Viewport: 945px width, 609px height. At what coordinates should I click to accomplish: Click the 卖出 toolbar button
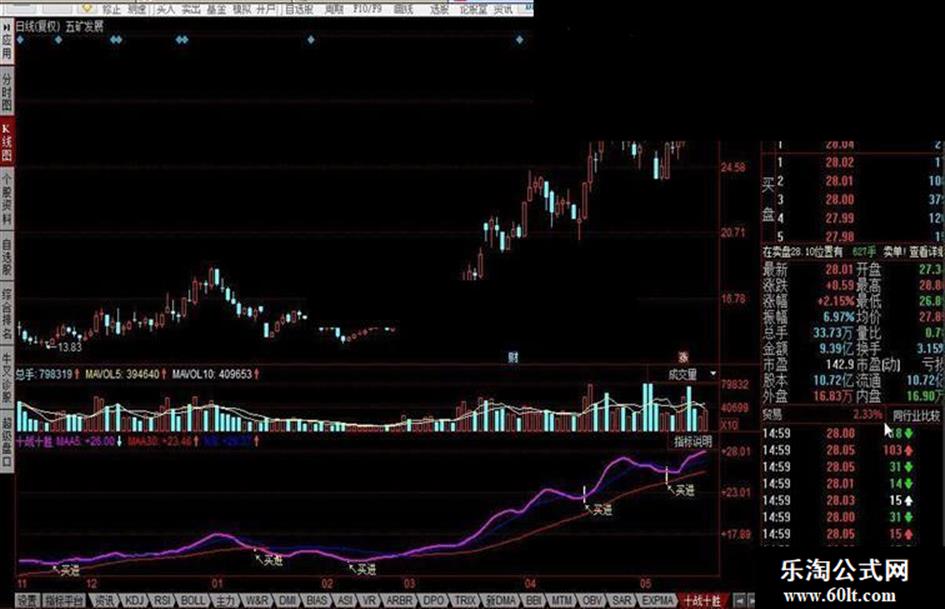tap(190, 9)
